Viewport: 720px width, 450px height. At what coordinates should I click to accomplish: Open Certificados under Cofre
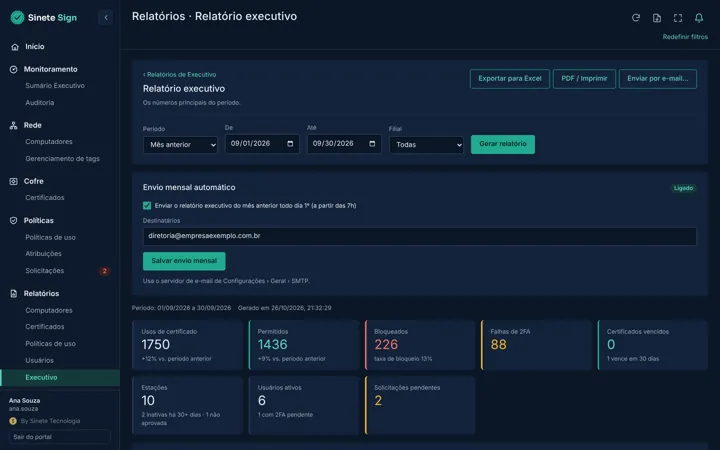coord(45,198)
